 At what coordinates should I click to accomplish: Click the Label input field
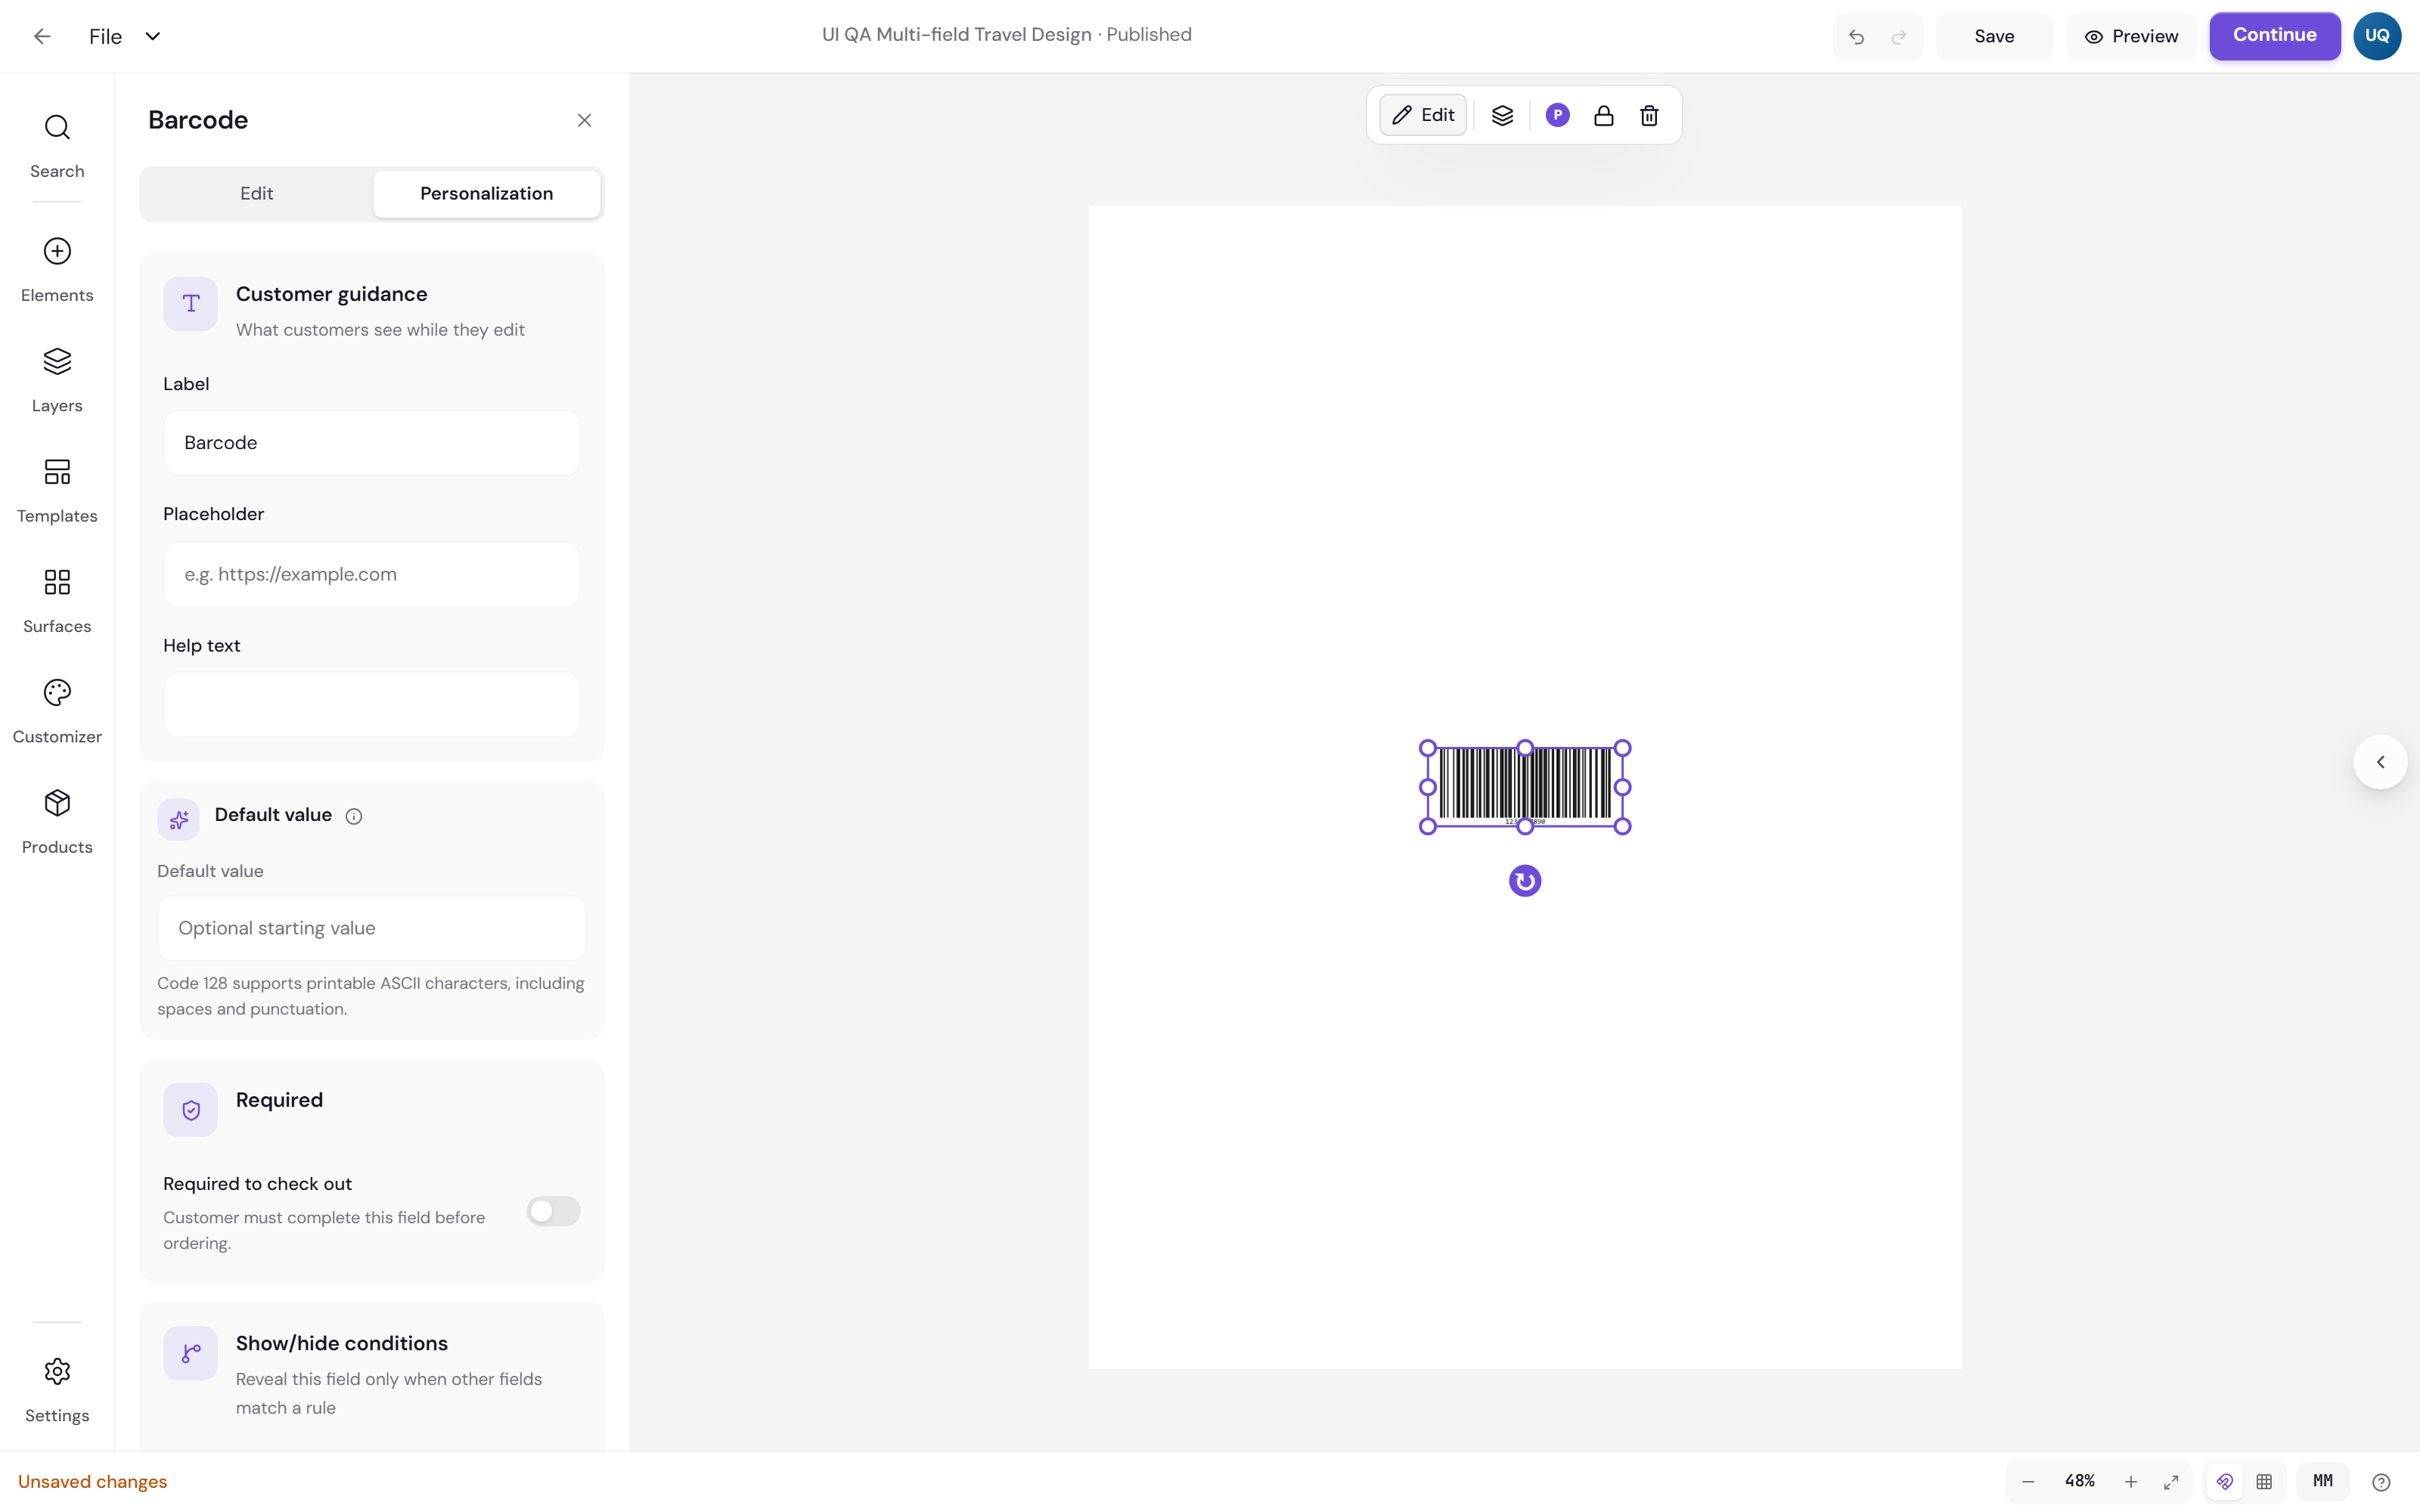(x=371, y=443)
